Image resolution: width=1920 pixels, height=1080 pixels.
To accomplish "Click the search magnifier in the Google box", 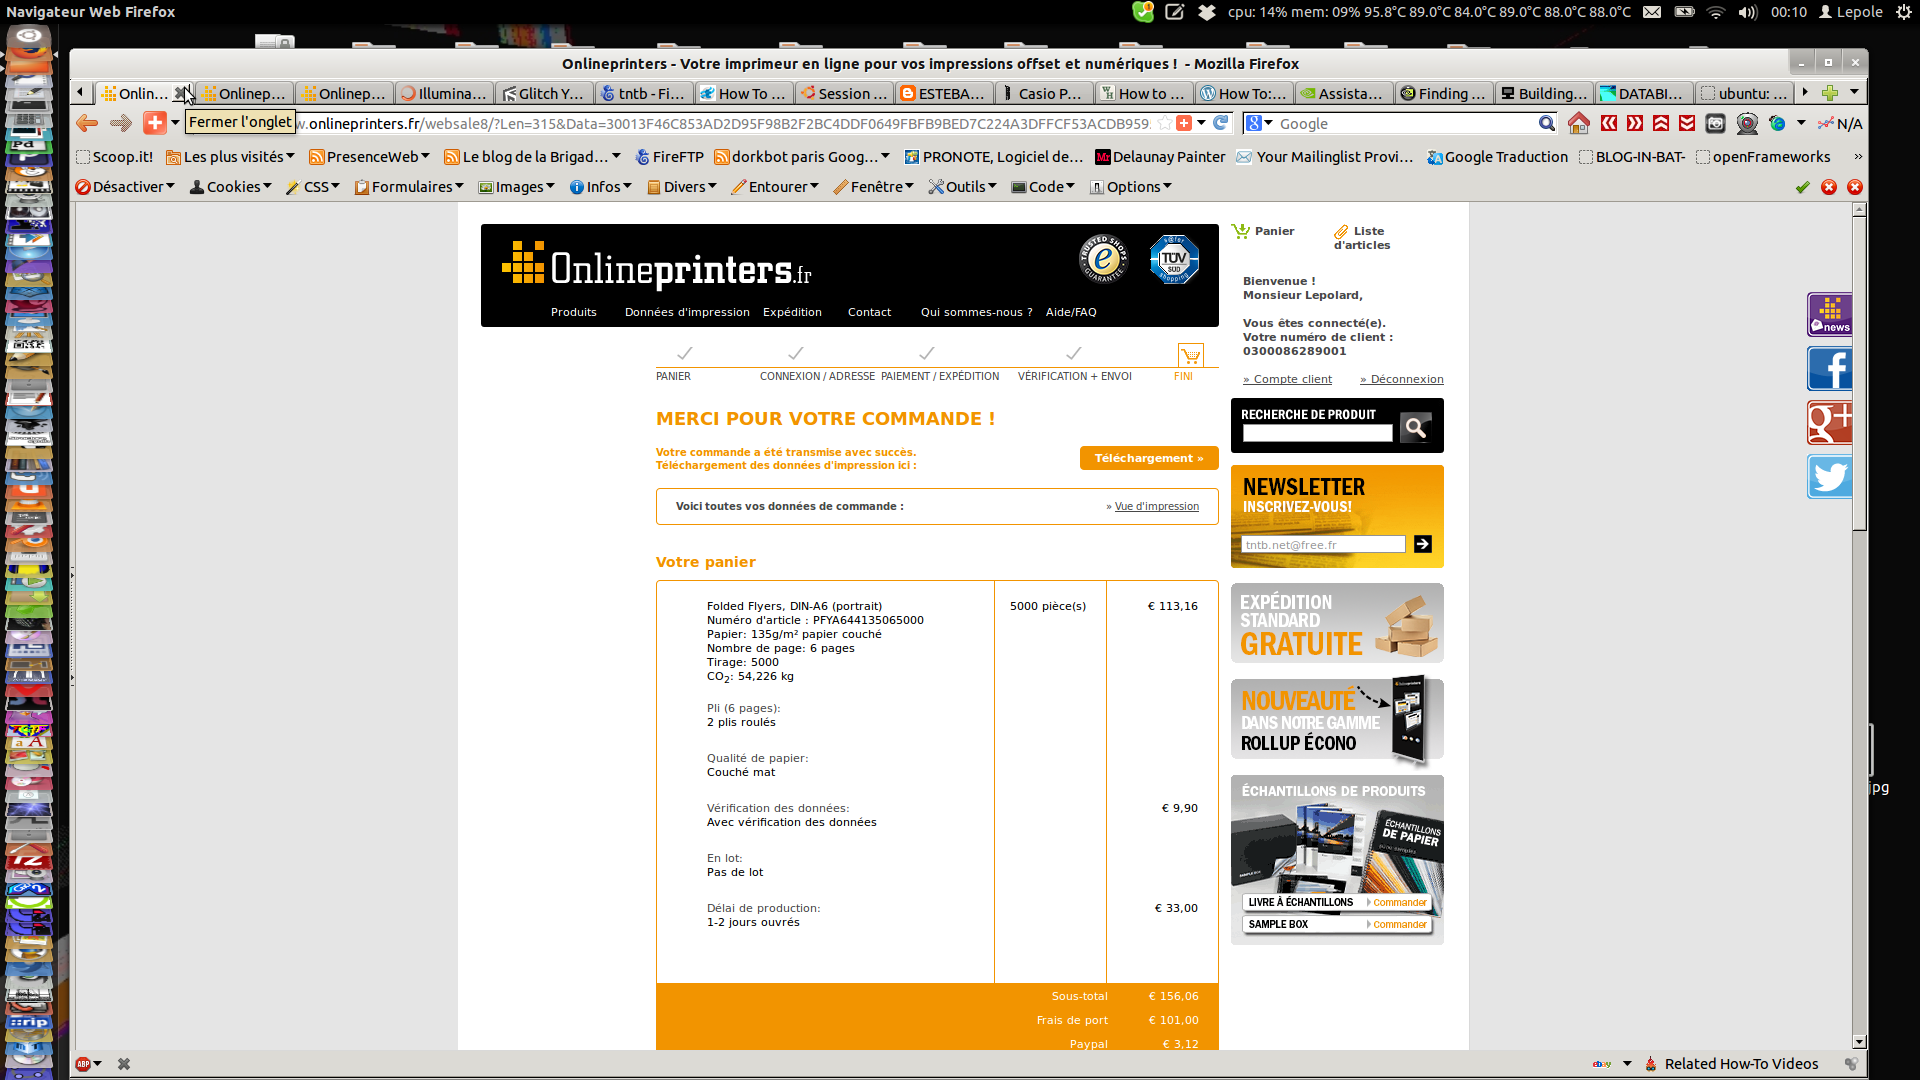I will coord(1546,123).
